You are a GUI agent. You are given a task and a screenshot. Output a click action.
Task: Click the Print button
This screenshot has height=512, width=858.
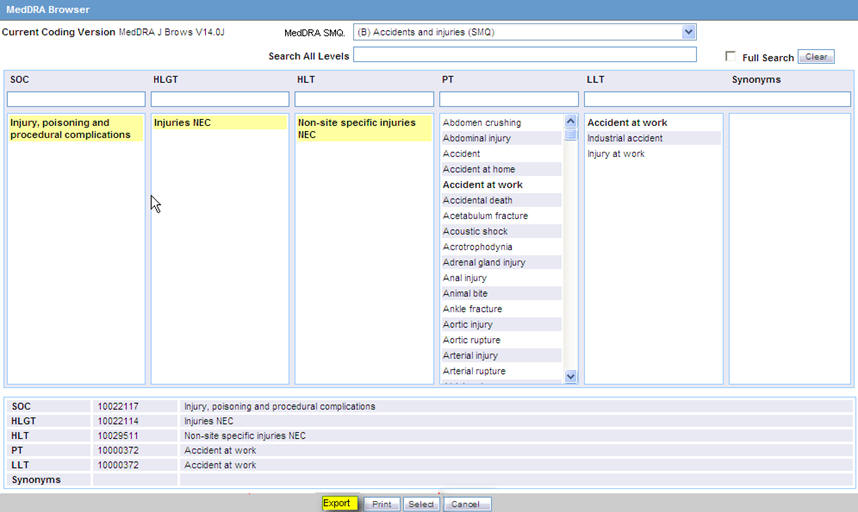[382, 504]
